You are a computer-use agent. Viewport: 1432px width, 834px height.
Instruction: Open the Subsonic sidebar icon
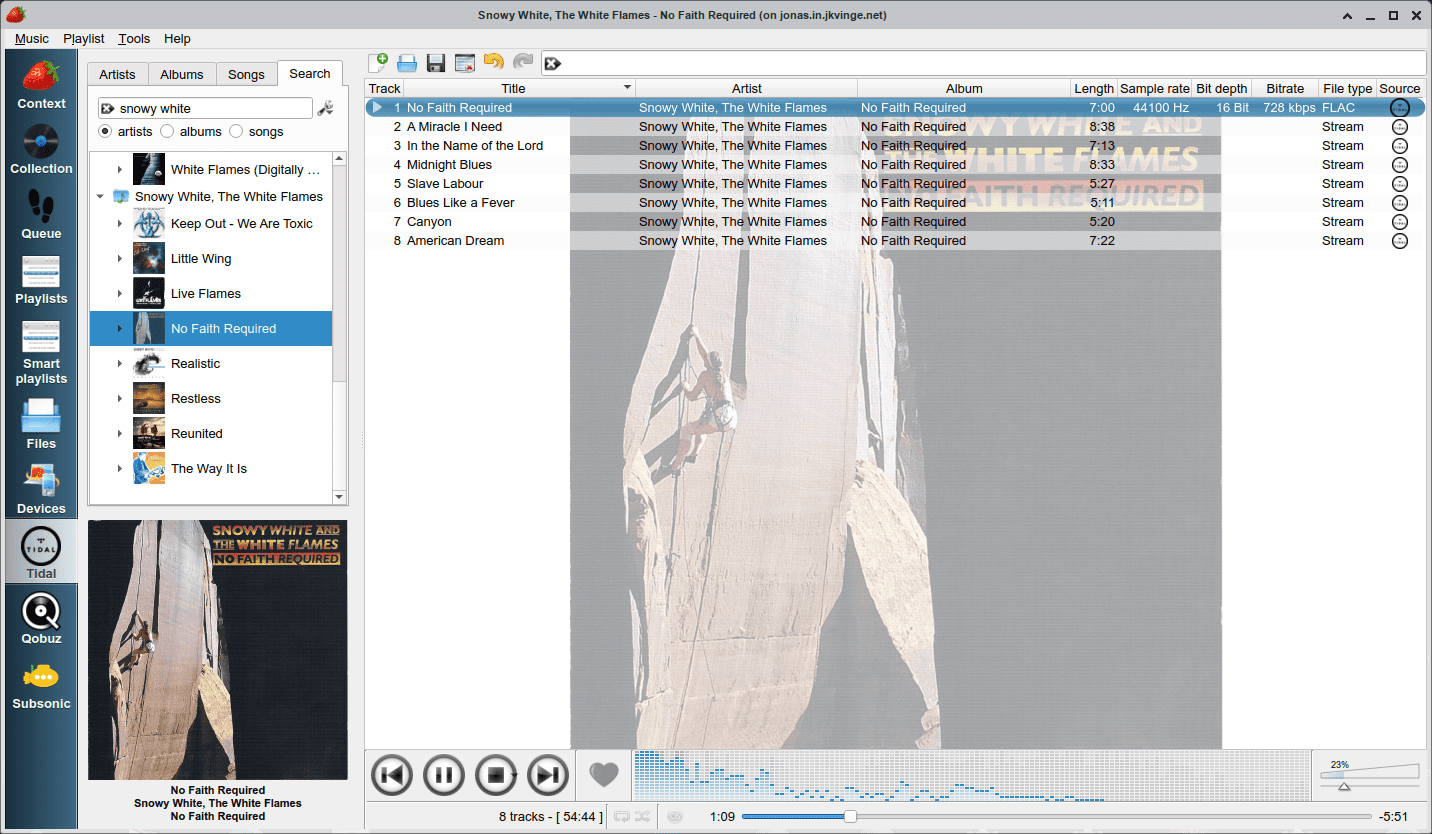[41, 677]
